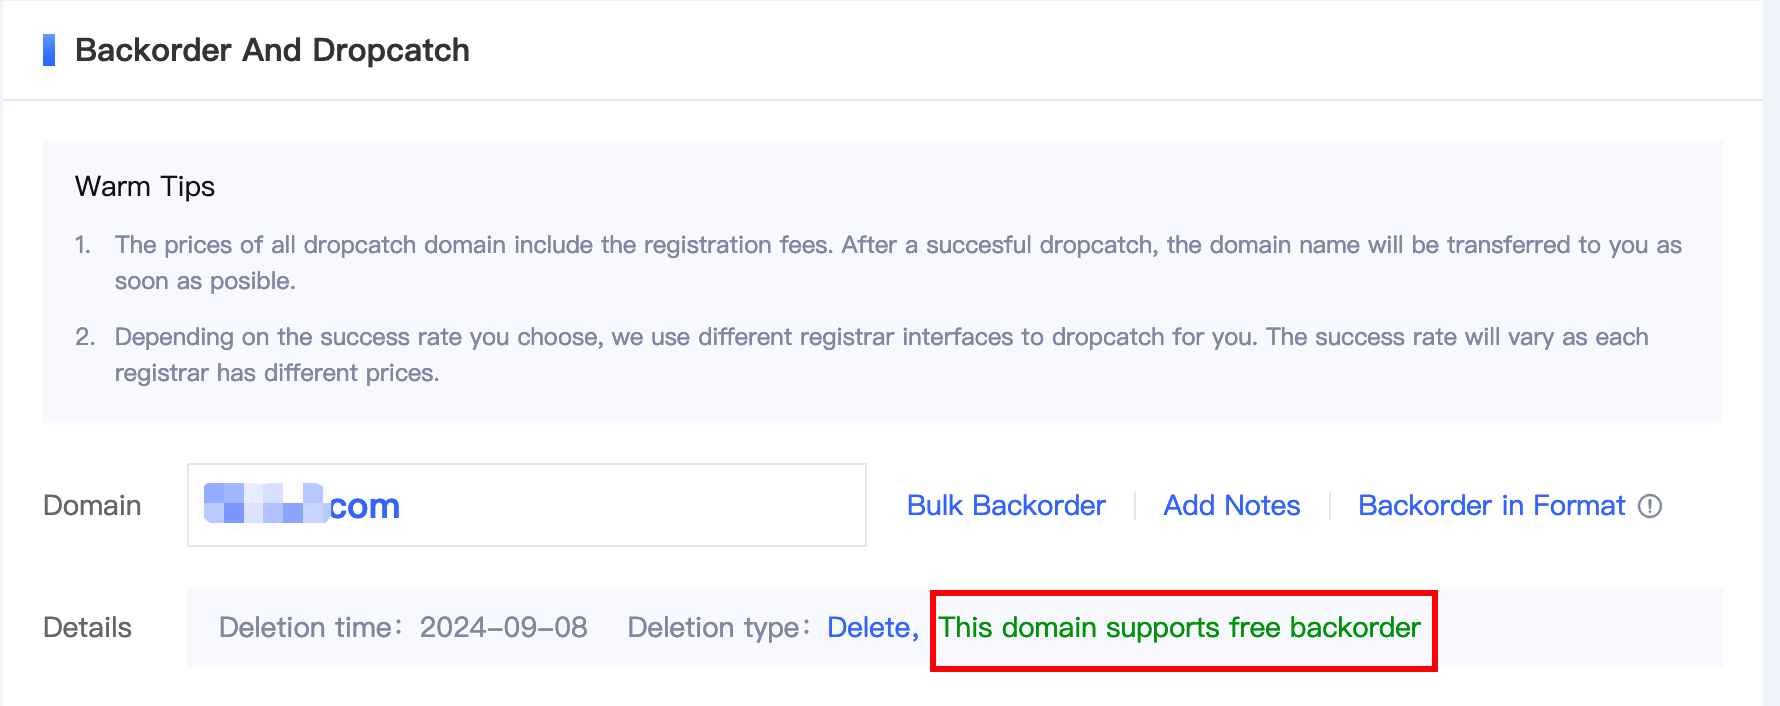Click the Warm Tips heading
The image size is (1780, 706).
coord(145,187)
